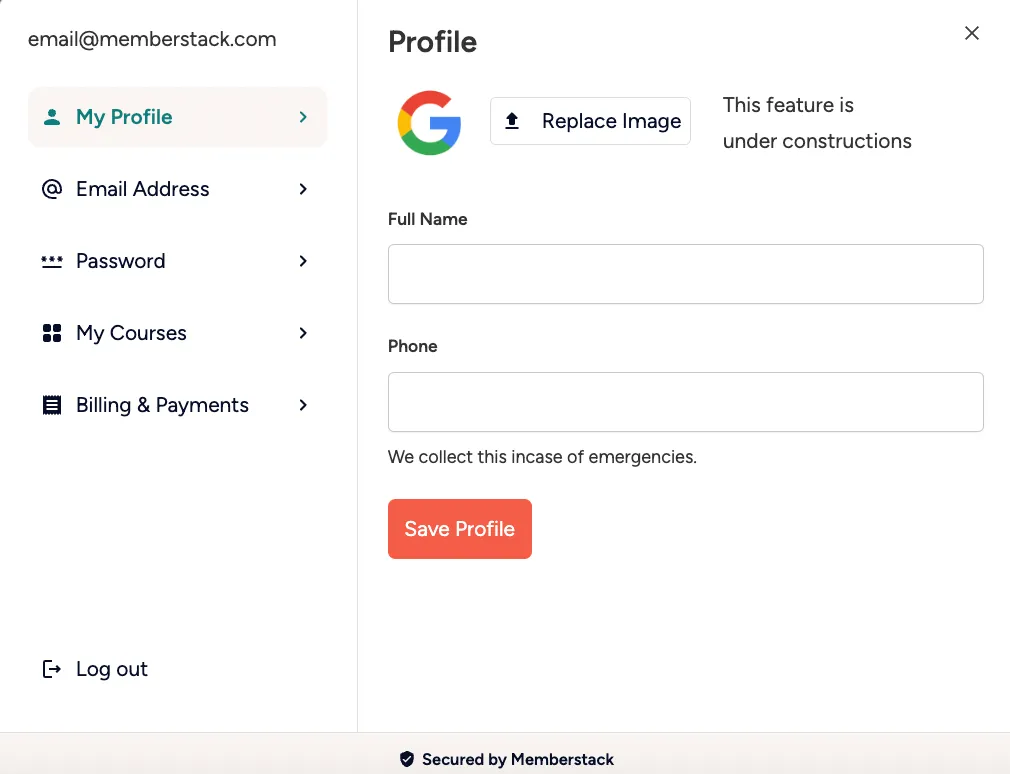Click inside the Phone number field
Viewport: 1010px width, 774px height.
pyautogui.click(x=685, y=400)
